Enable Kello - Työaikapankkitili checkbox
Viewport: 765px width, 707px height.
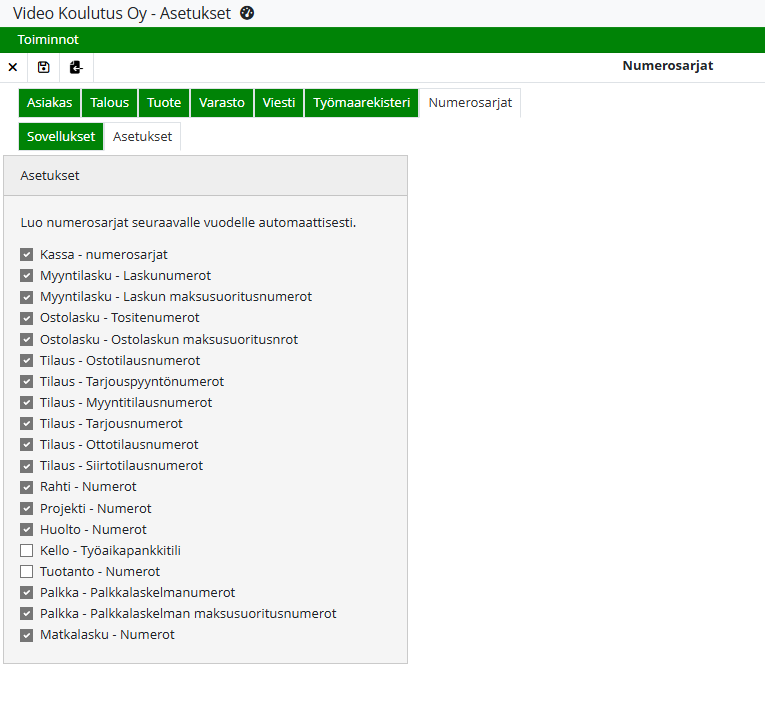(27, 550)
